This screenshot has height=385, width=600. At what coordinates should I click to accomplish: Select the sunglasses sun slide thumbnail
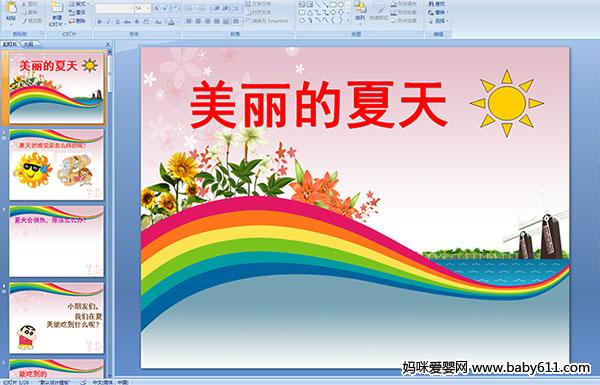click(56, 165)
